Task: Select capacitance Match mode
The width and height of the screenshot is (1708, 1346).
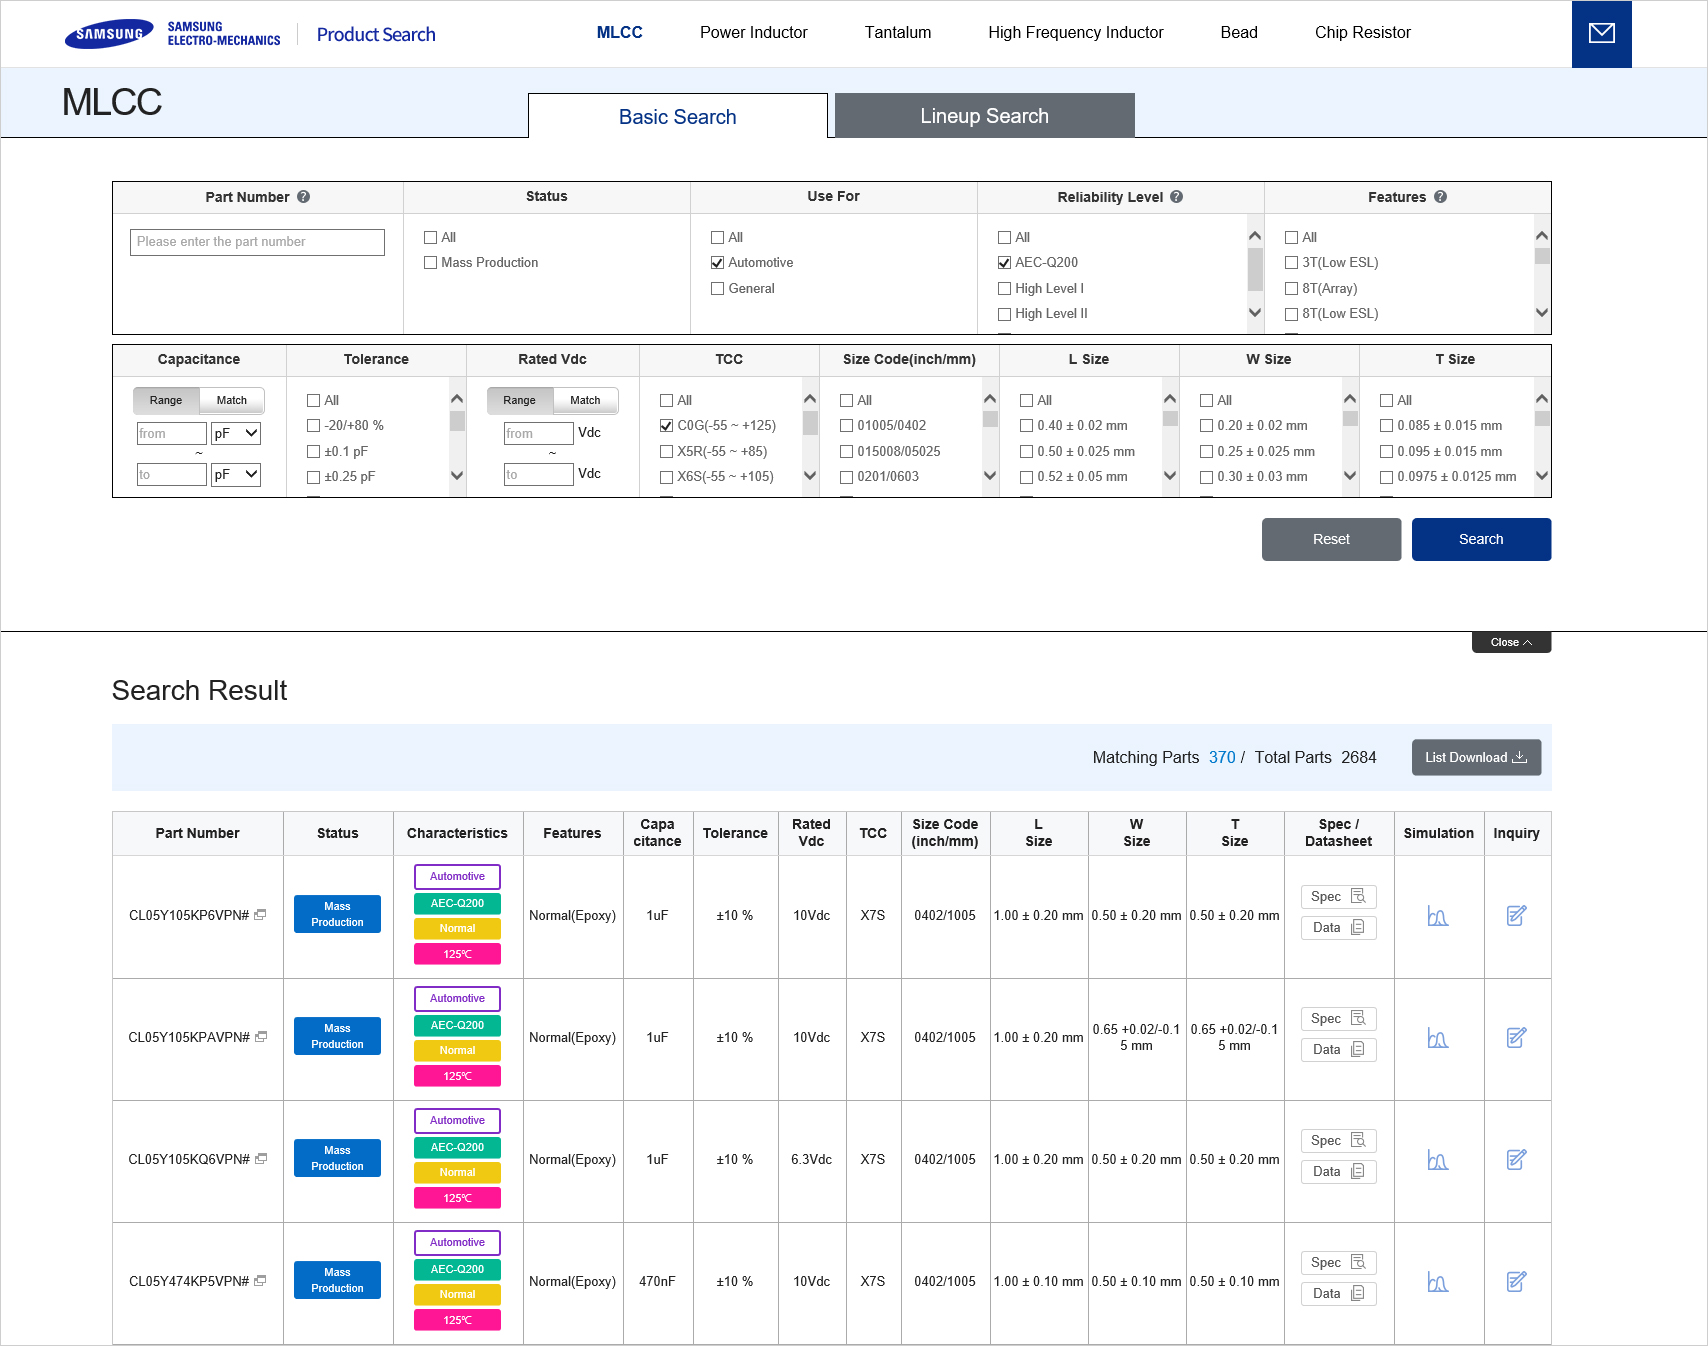Action: (x=232, y=400)
